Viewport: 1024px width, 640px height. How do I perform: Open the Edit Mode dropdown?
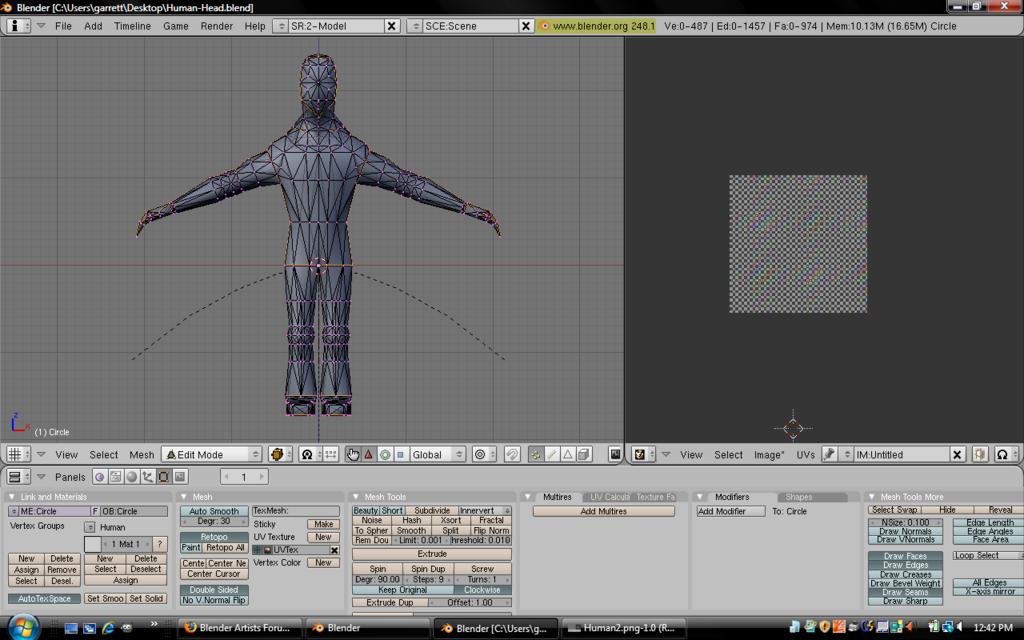212,455
